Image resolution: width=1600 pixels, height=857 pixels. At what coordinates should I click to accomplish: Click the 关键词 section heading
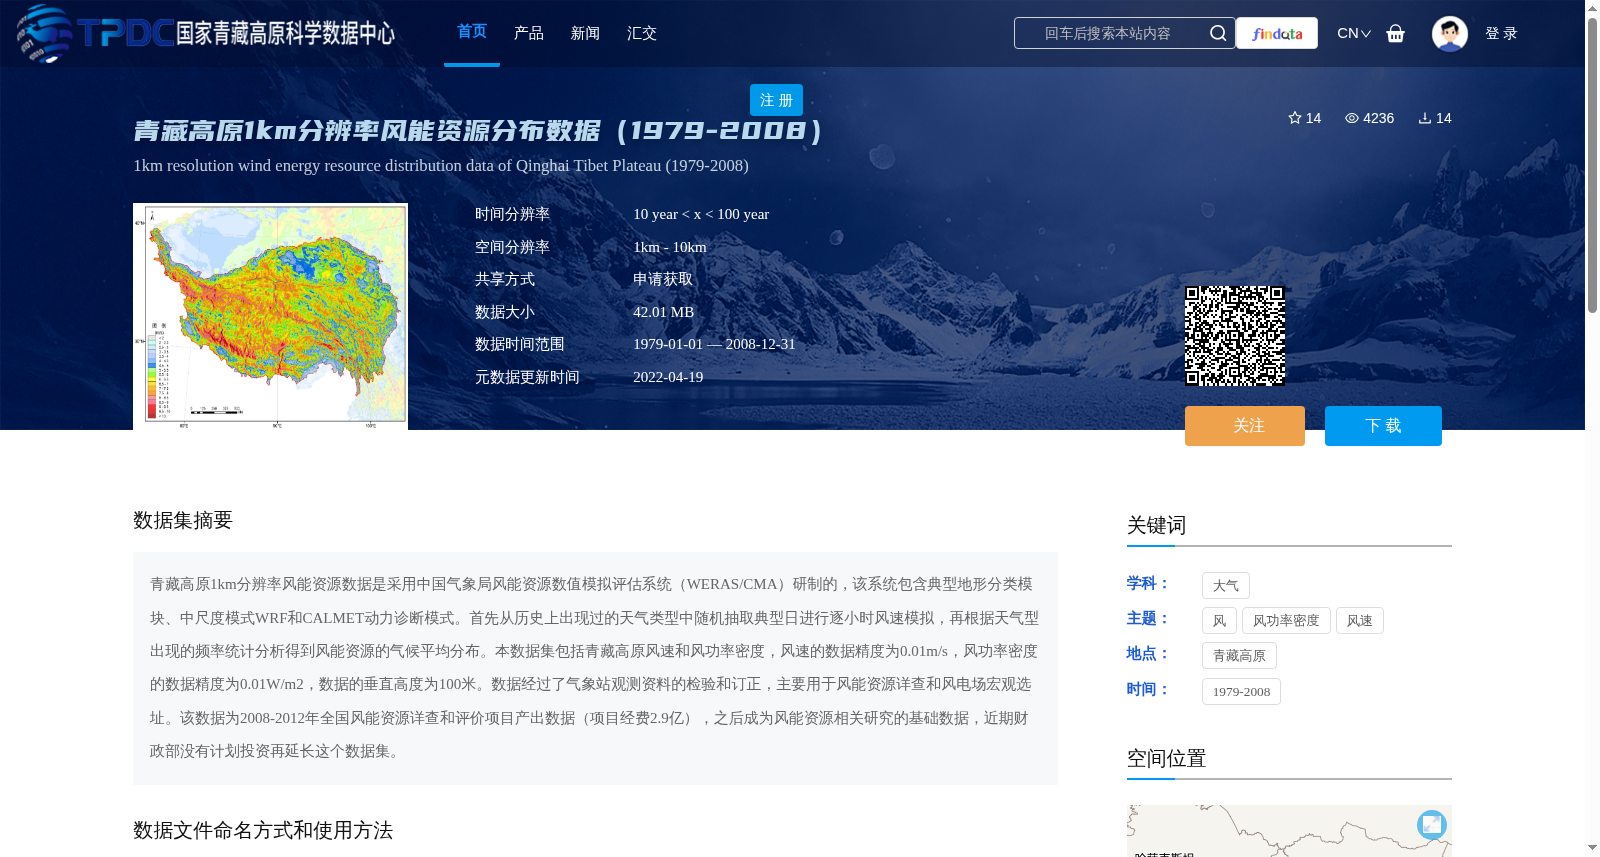[x=1156, y=525]
